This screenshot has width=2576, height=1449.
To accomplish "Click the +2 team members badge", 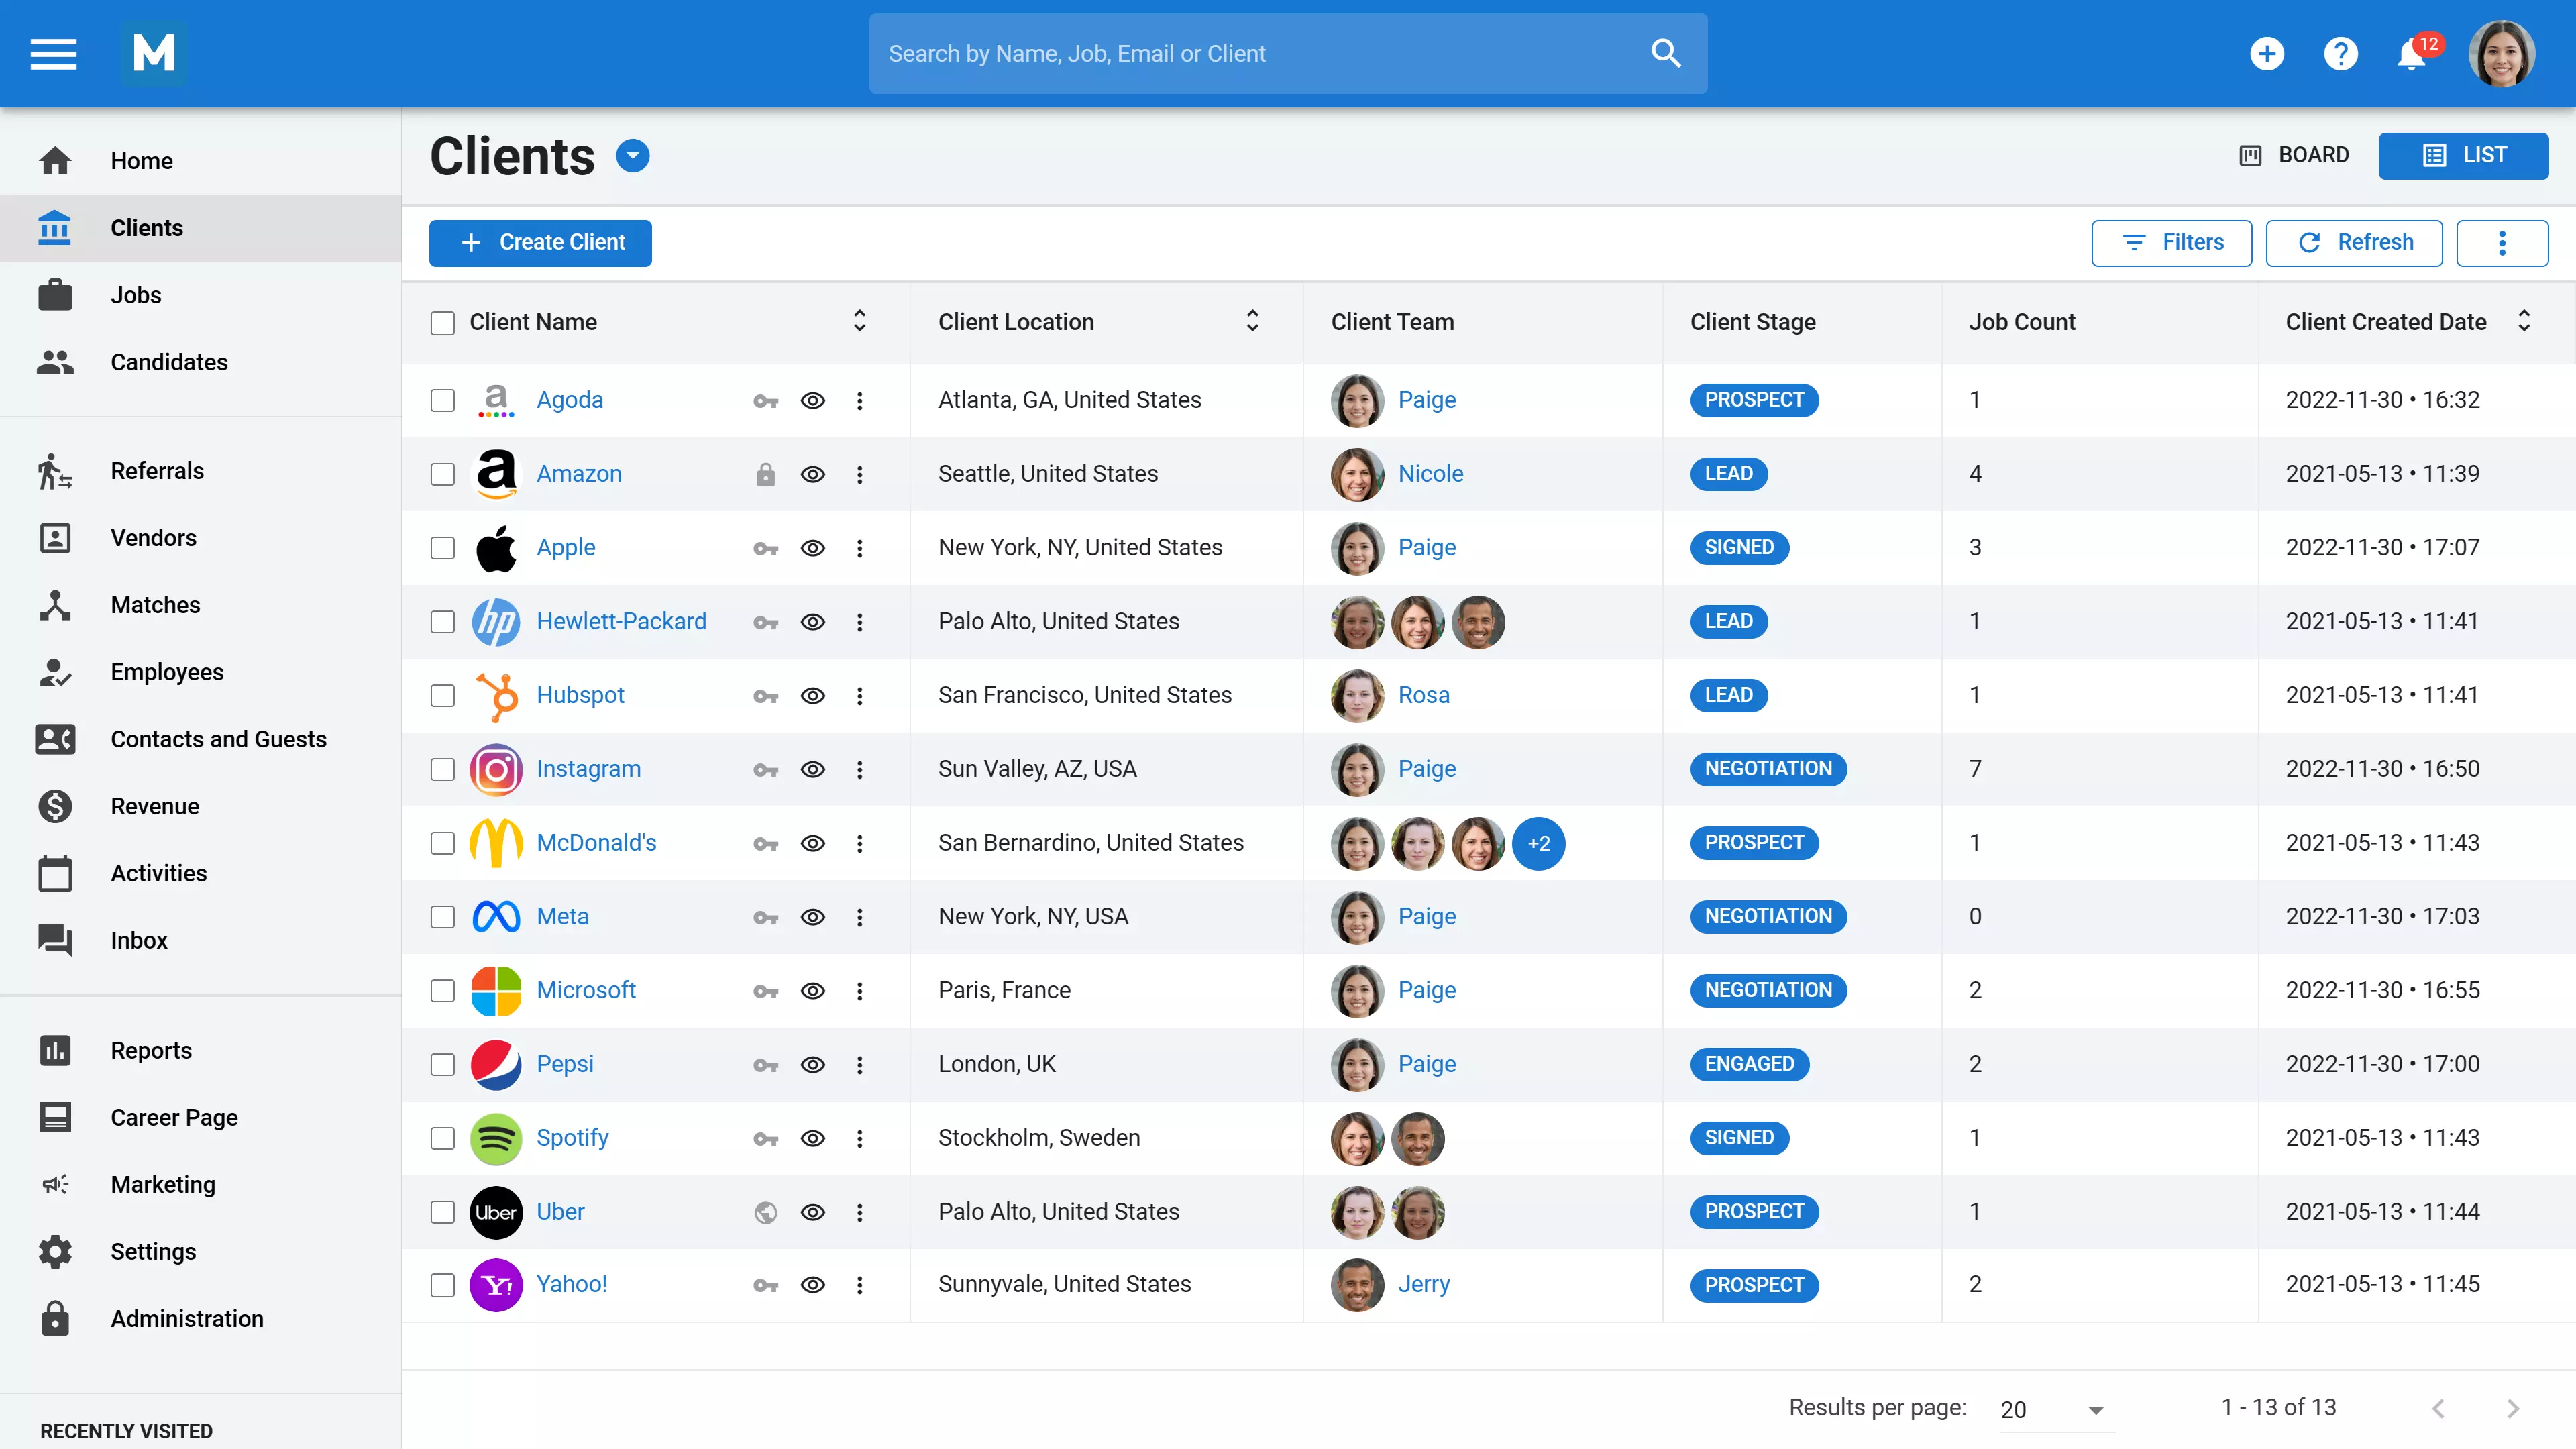I will pyautogui.click(x=1538, y=843).
